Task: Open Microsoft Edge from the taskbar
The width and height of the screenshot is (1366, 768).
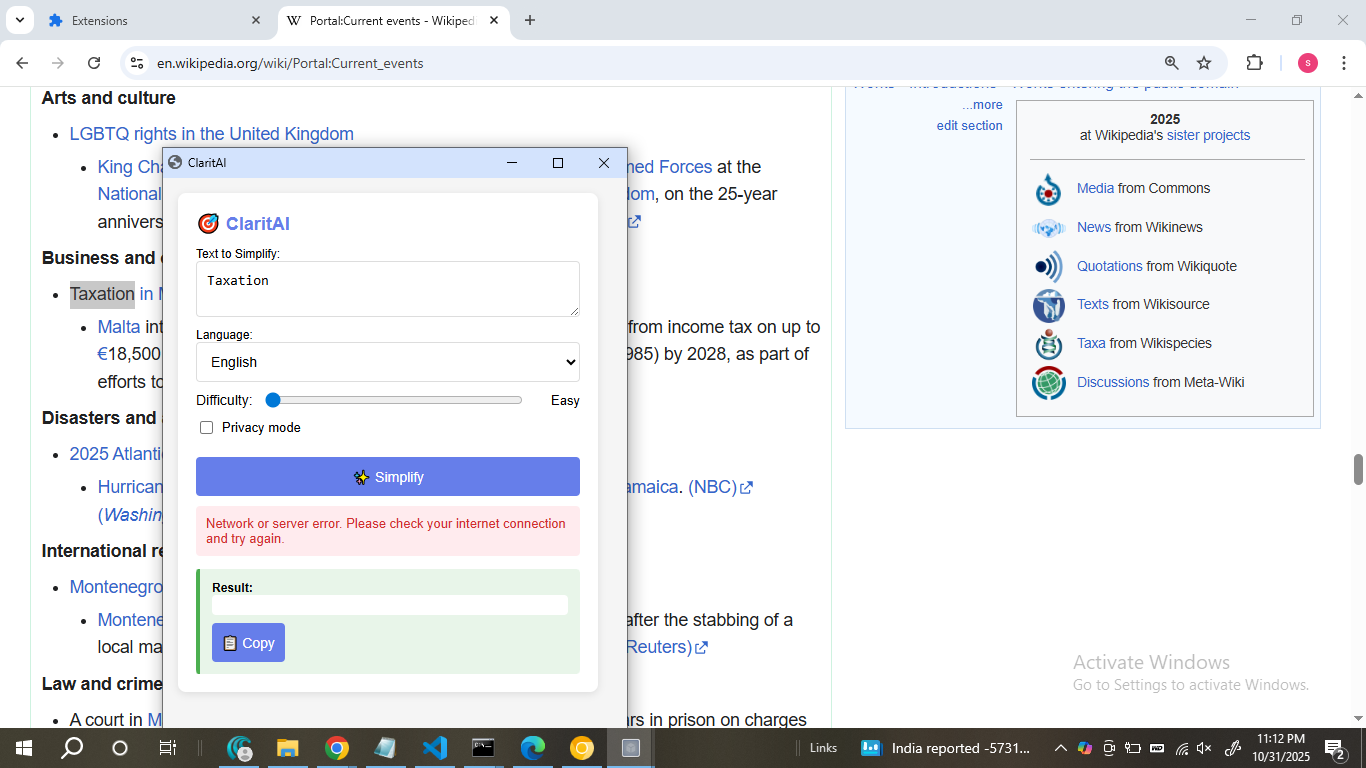Action: (x=532, y=748)
